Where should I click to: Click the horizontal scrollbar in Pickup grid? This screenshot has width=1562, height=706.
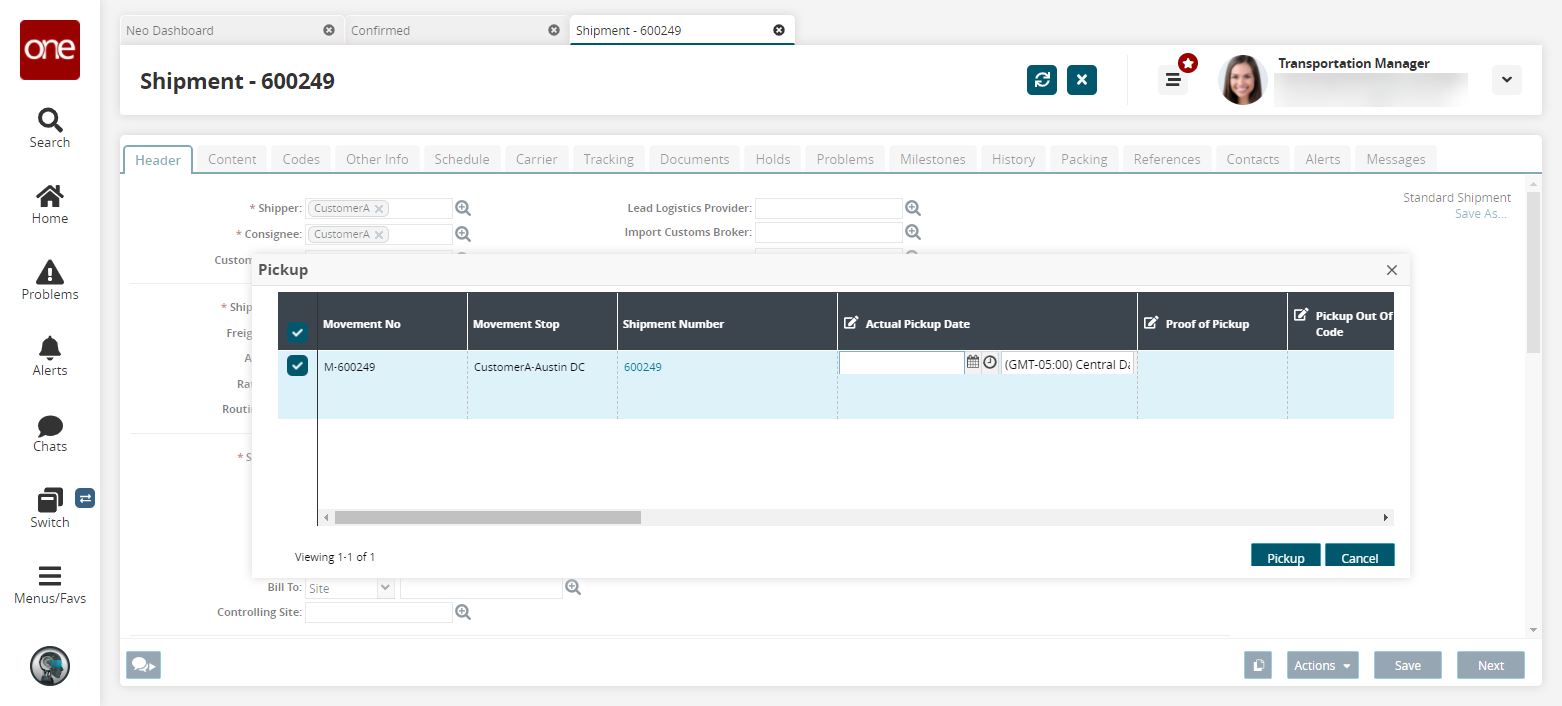pos(488,518)
